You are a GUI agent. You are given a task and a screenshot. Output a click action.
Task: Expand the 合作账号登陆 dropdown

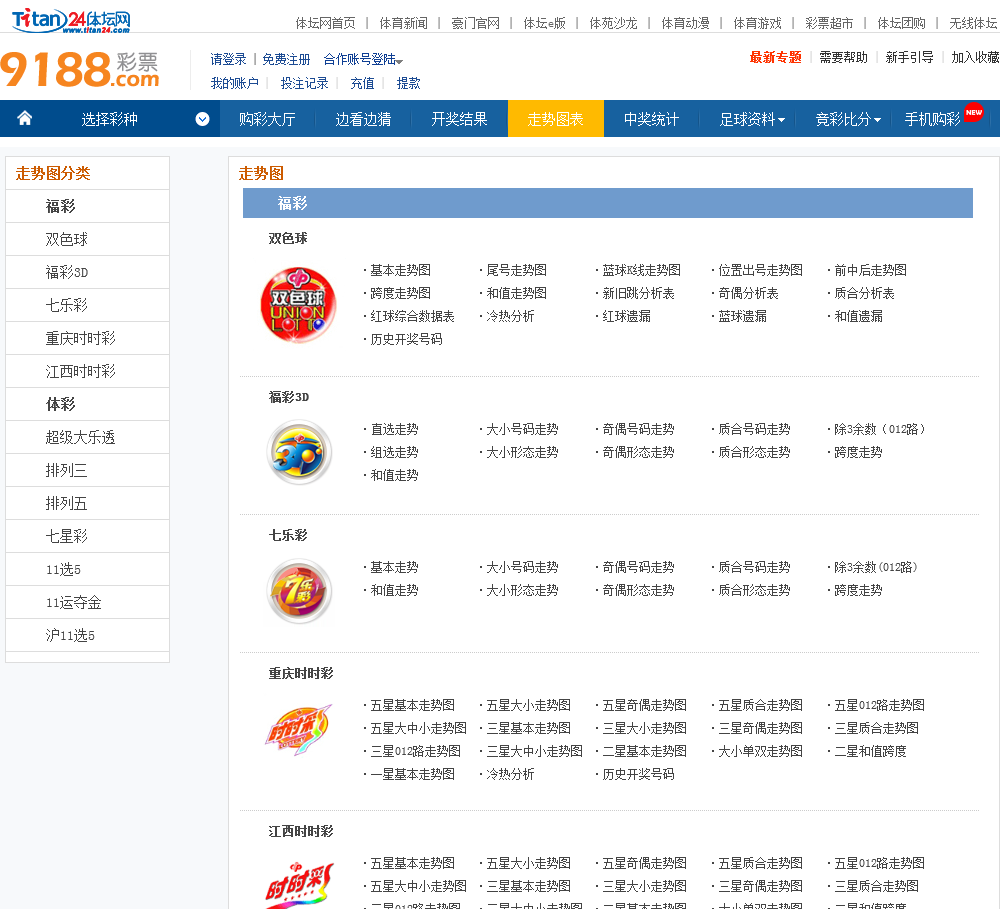coord(363,59)
